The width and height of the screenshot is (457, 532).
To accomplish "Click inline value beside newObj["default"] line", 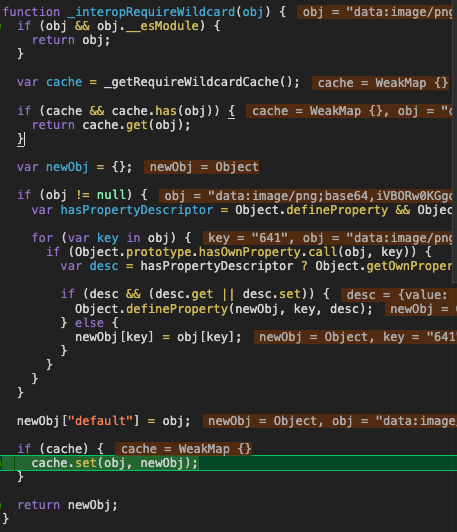I will (330, 421).
